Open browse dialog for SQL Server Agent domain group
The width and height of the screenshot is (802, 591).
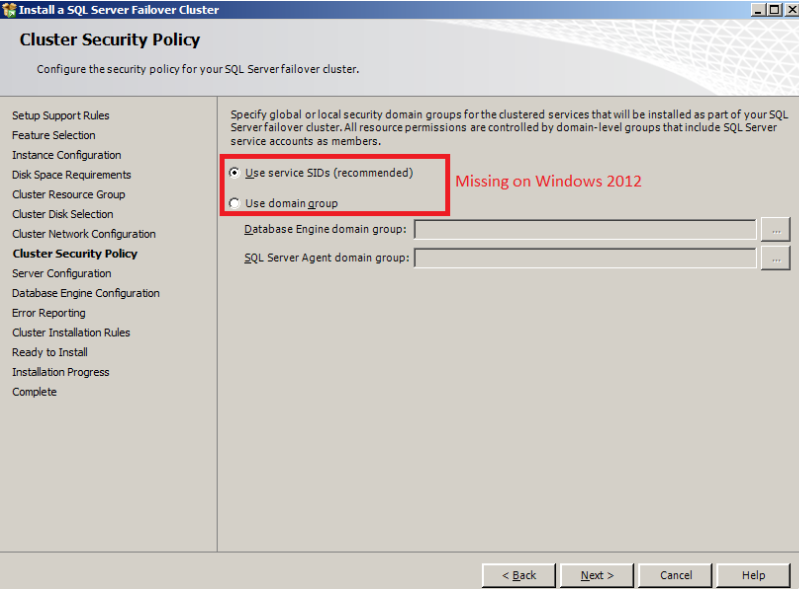tap(775, 257)
